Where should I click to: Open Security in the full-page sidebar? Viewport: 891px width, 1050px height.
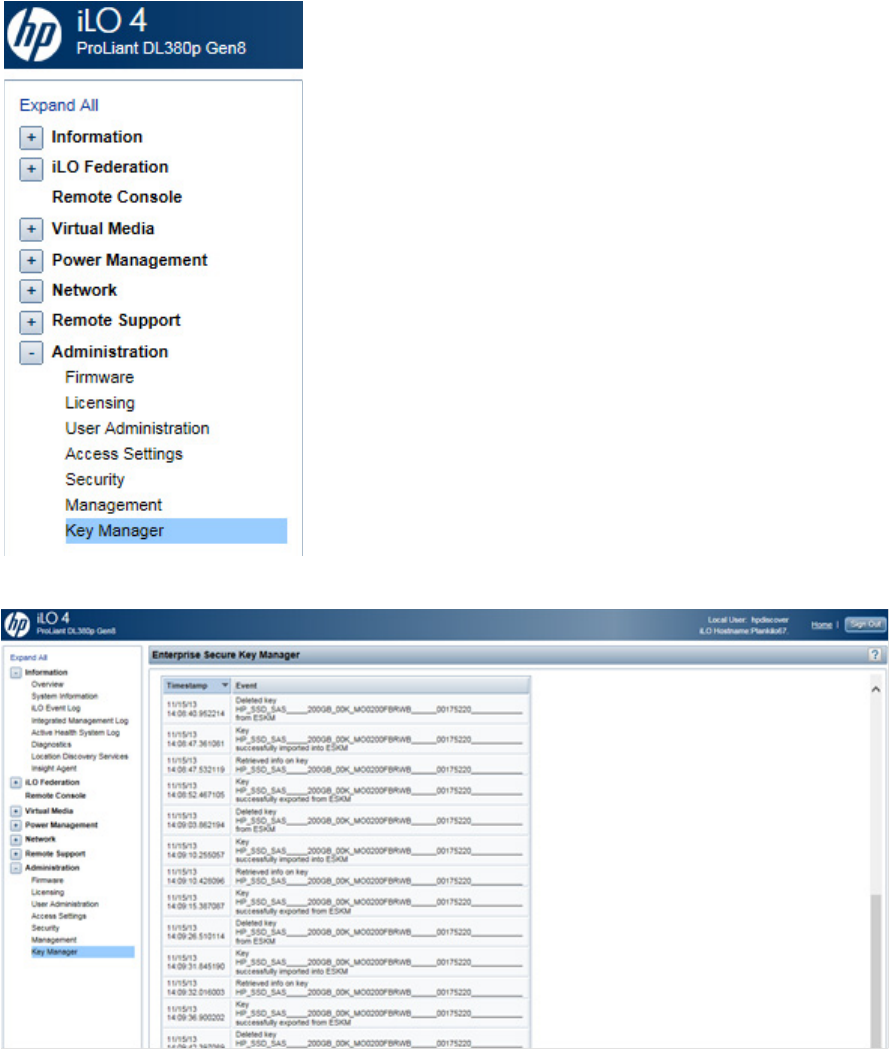point(46,928)
